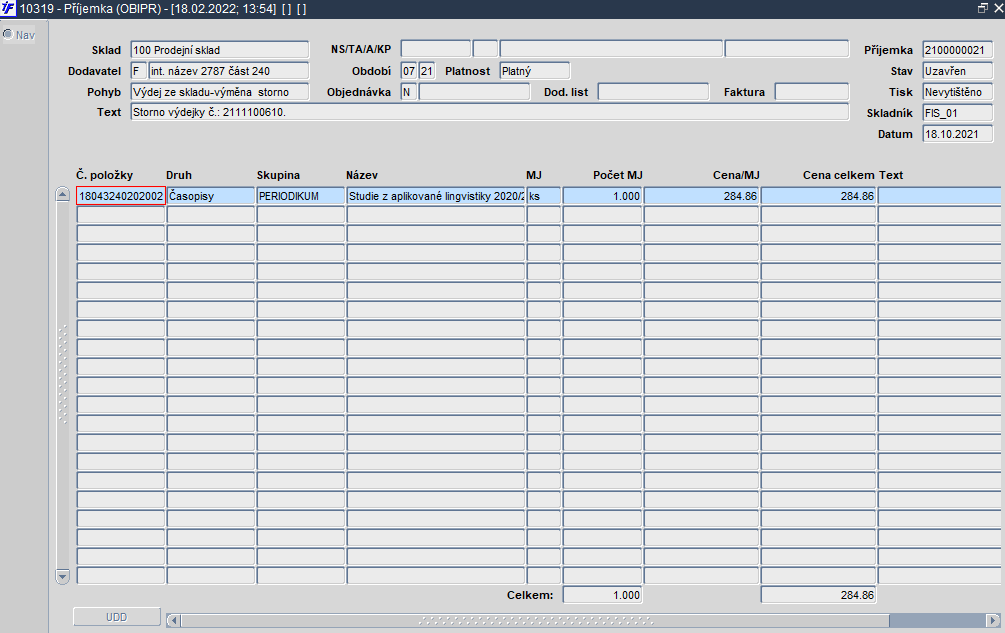1005x633 pixels.
Task: Click the Dodavatel name field 'int. název 2787 část 240'
Action: pyautogui.click(x=229, y=71)
